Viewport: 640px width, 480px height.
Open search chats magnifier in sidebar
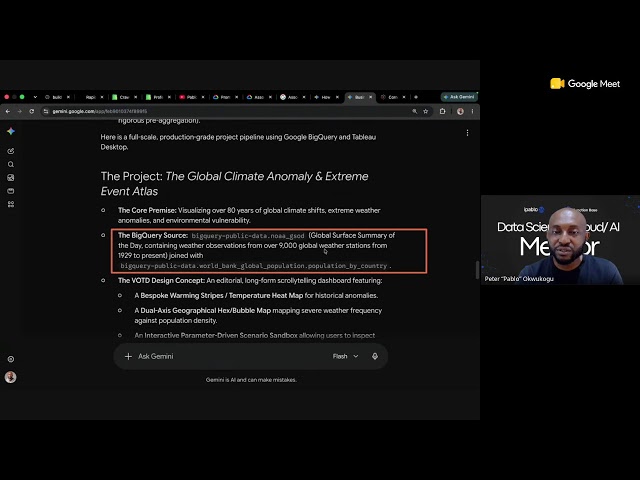(x=11, y=164)
